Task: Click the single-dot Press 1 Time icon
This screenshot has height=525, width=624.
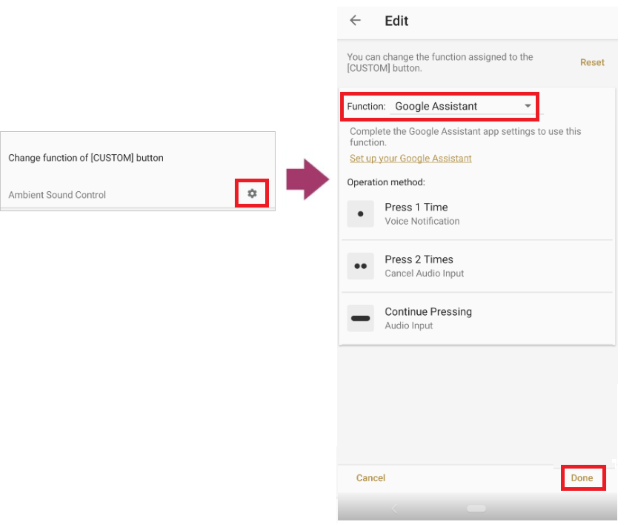Action: (x=361, y=214)
